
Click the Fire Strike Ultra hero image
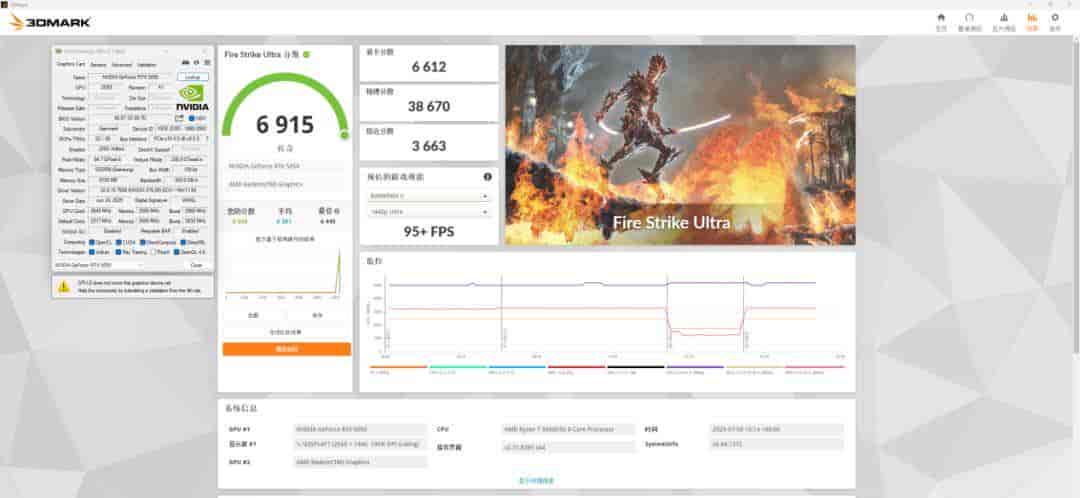[681, 145]
